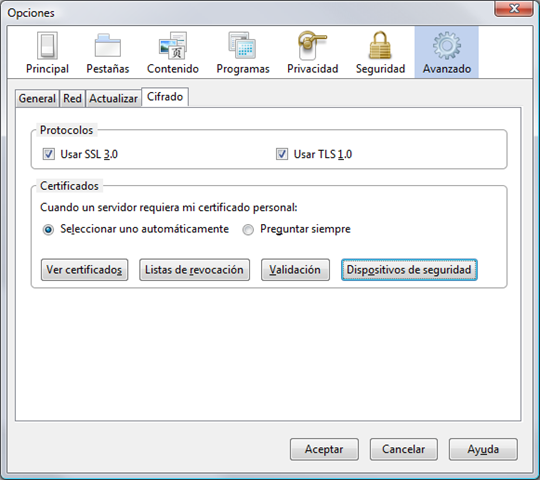Image resolution: width=540 pixels, height=480 pixels.
Task: Open Listas de revocación
Action: 194,270
